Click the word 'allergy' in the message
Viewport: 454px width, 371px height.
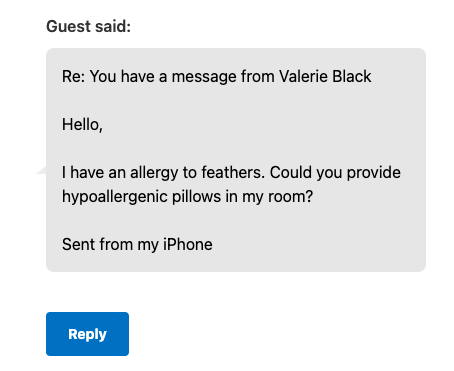(154, 173)
